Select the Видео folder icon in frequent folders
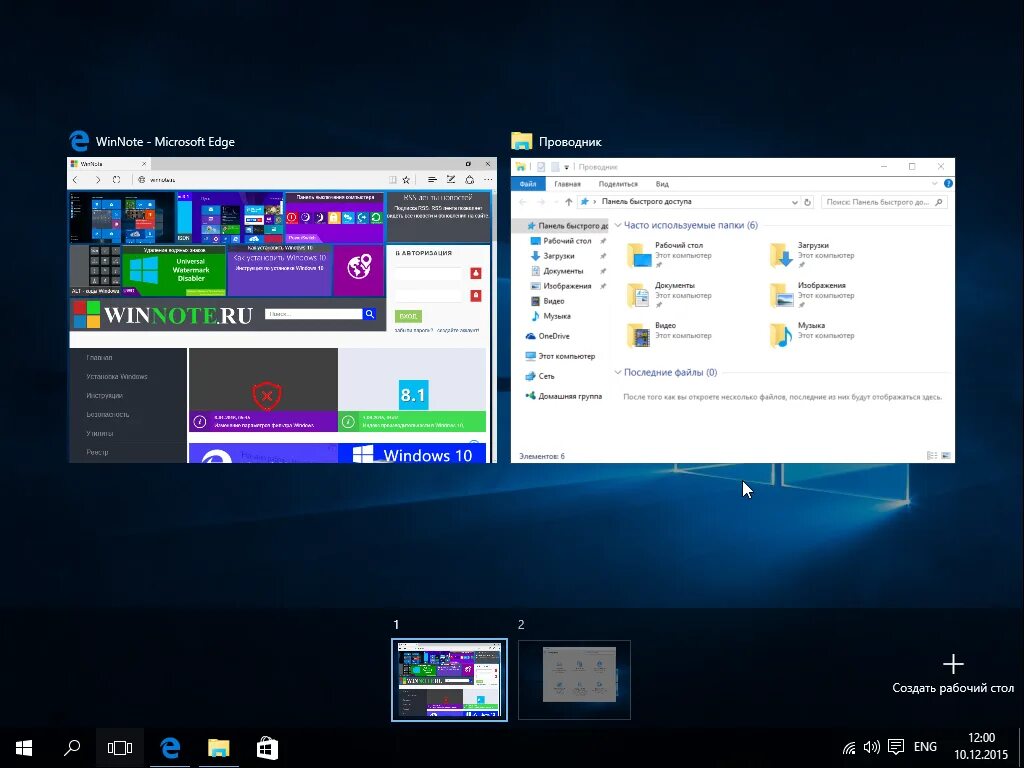 coord(639,335)
